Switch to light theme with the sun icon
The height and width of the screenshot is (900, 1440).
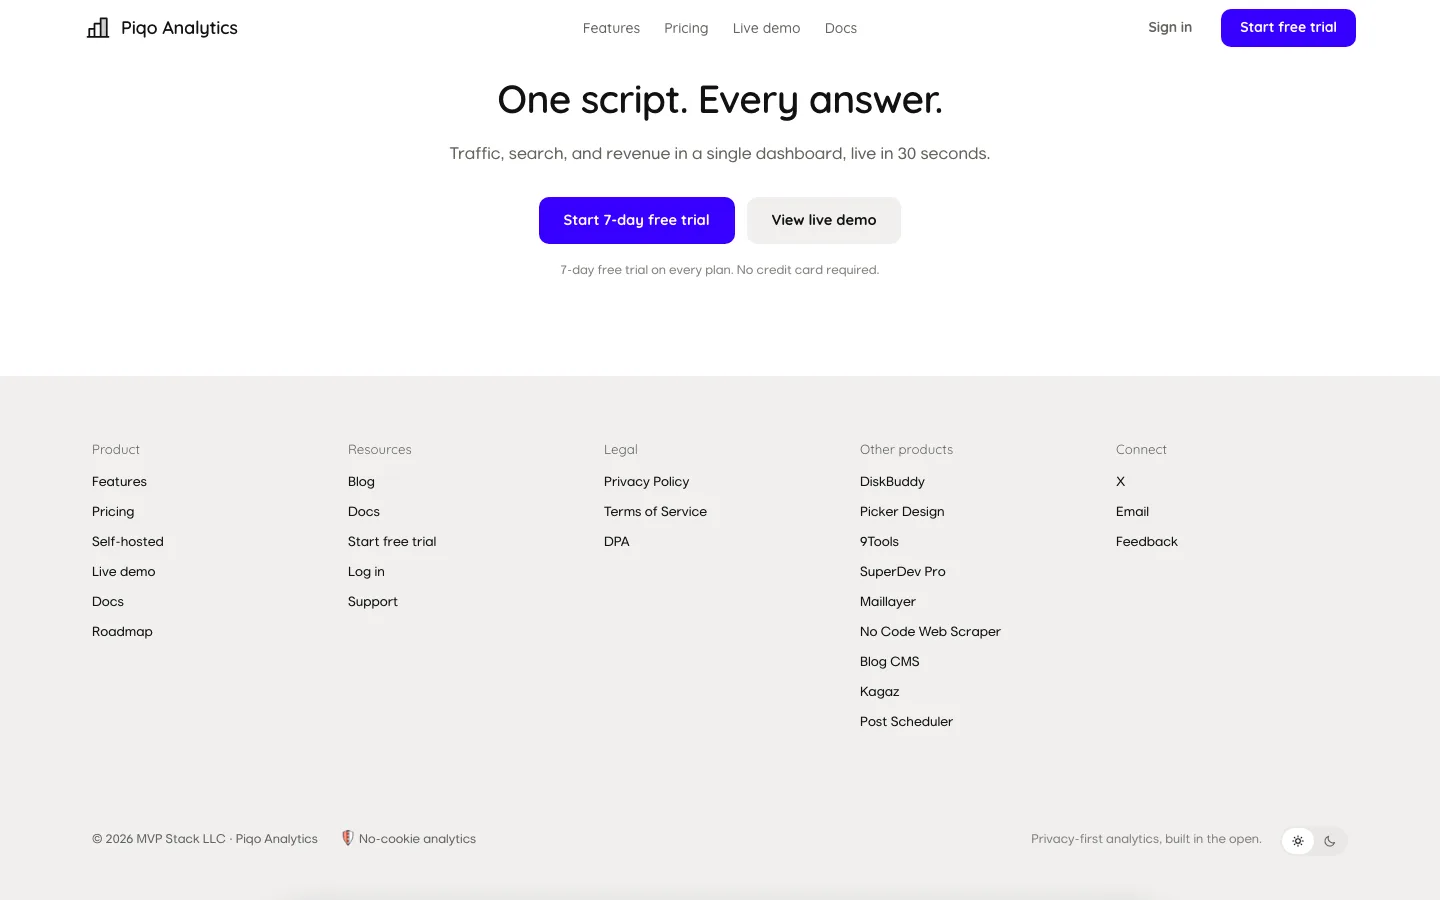coord(1298,841)
